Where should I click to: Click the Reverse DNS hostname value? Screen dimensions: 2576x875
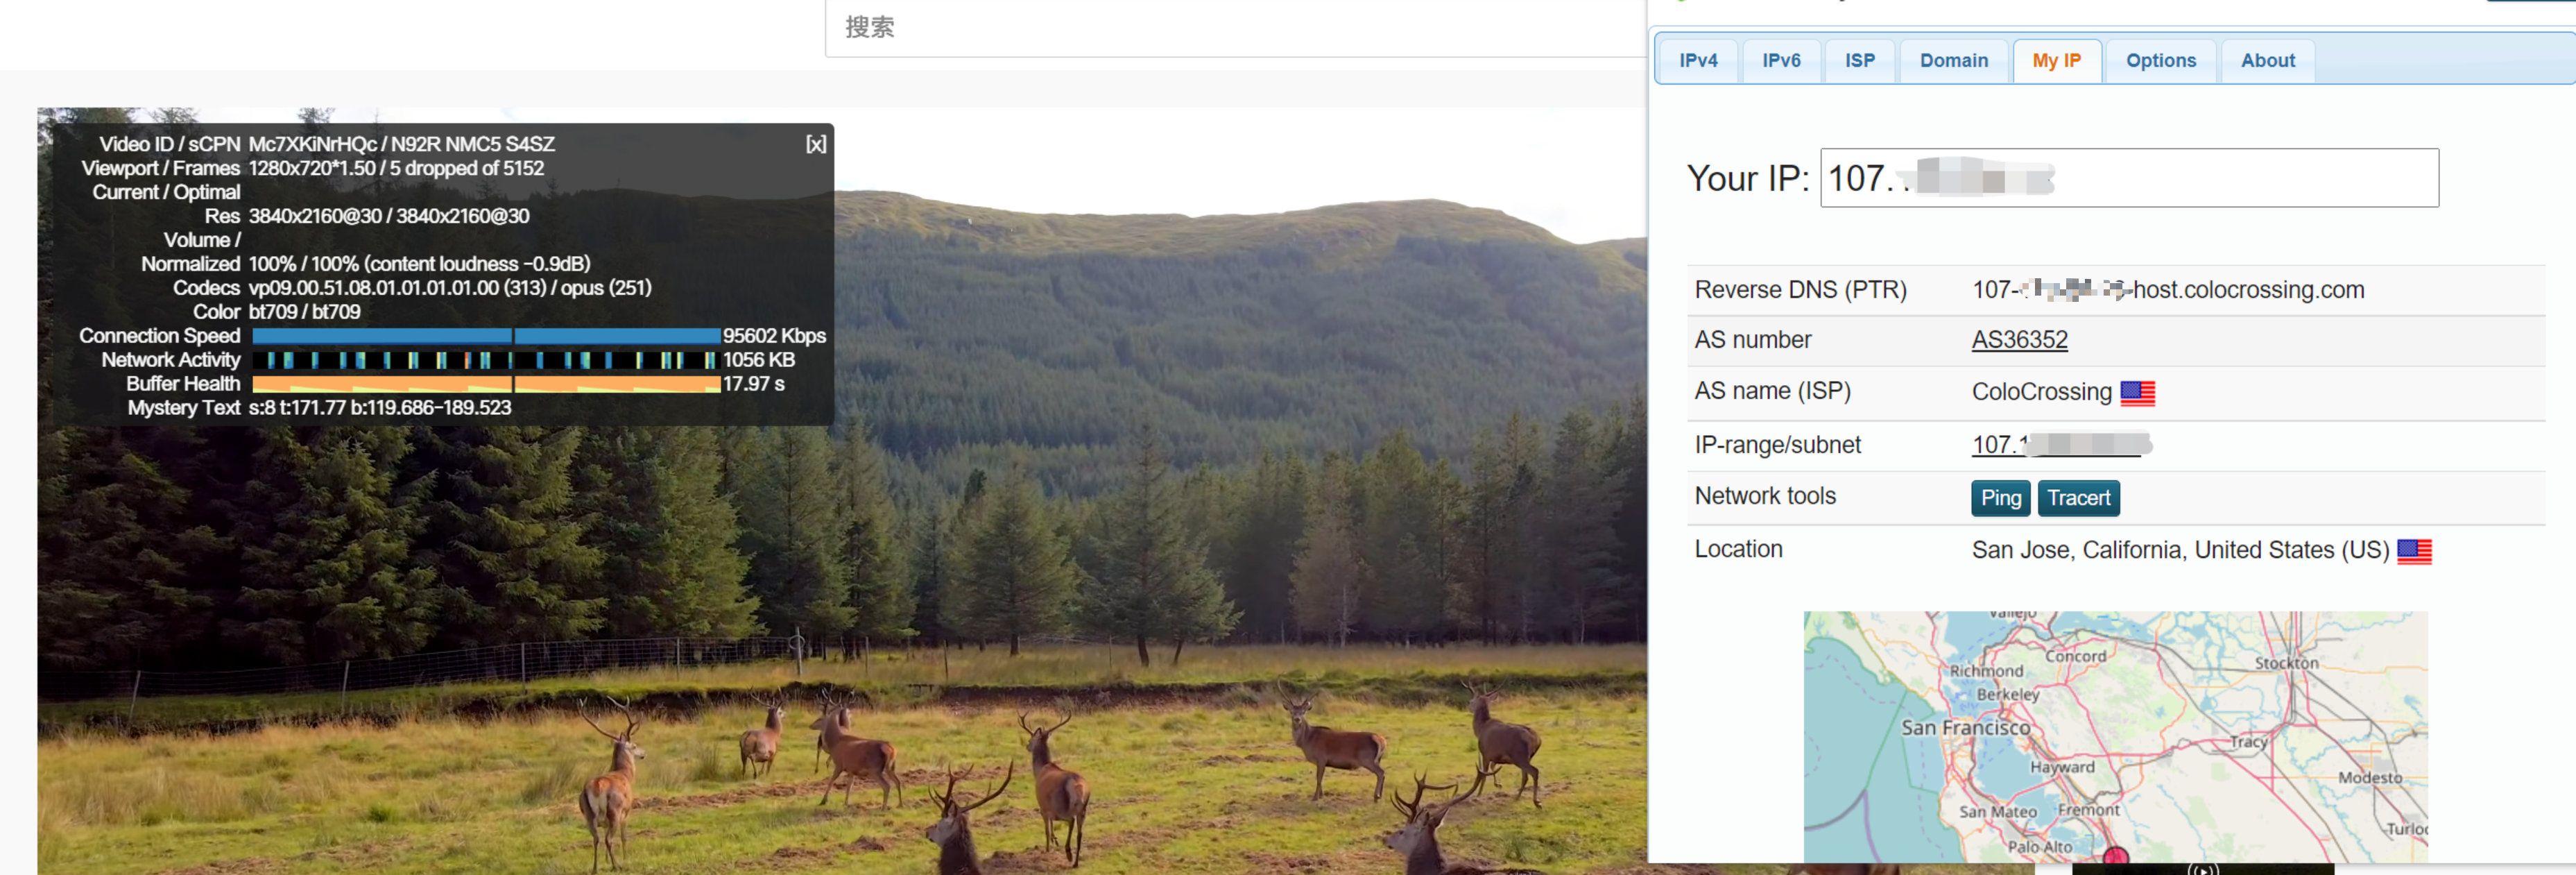coord(2167,290)
